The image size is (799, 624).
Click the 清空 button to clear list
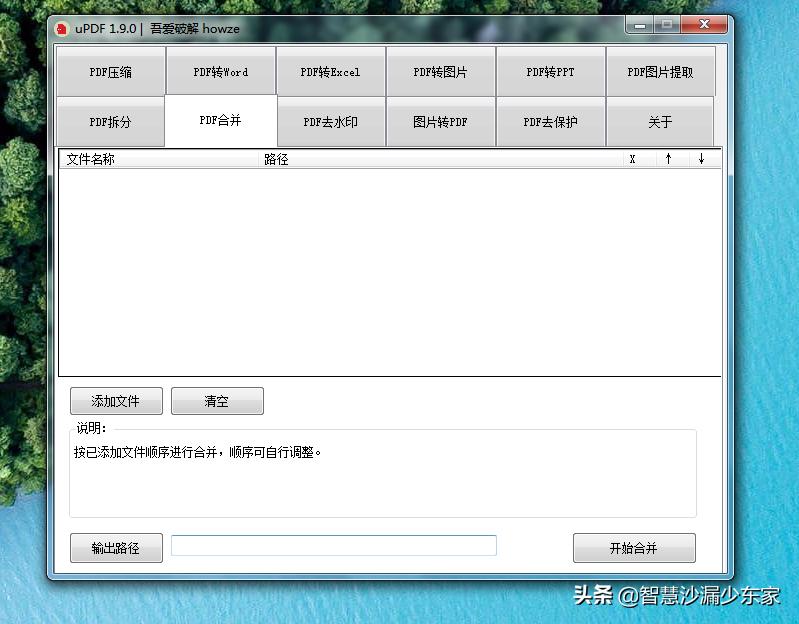217,401
